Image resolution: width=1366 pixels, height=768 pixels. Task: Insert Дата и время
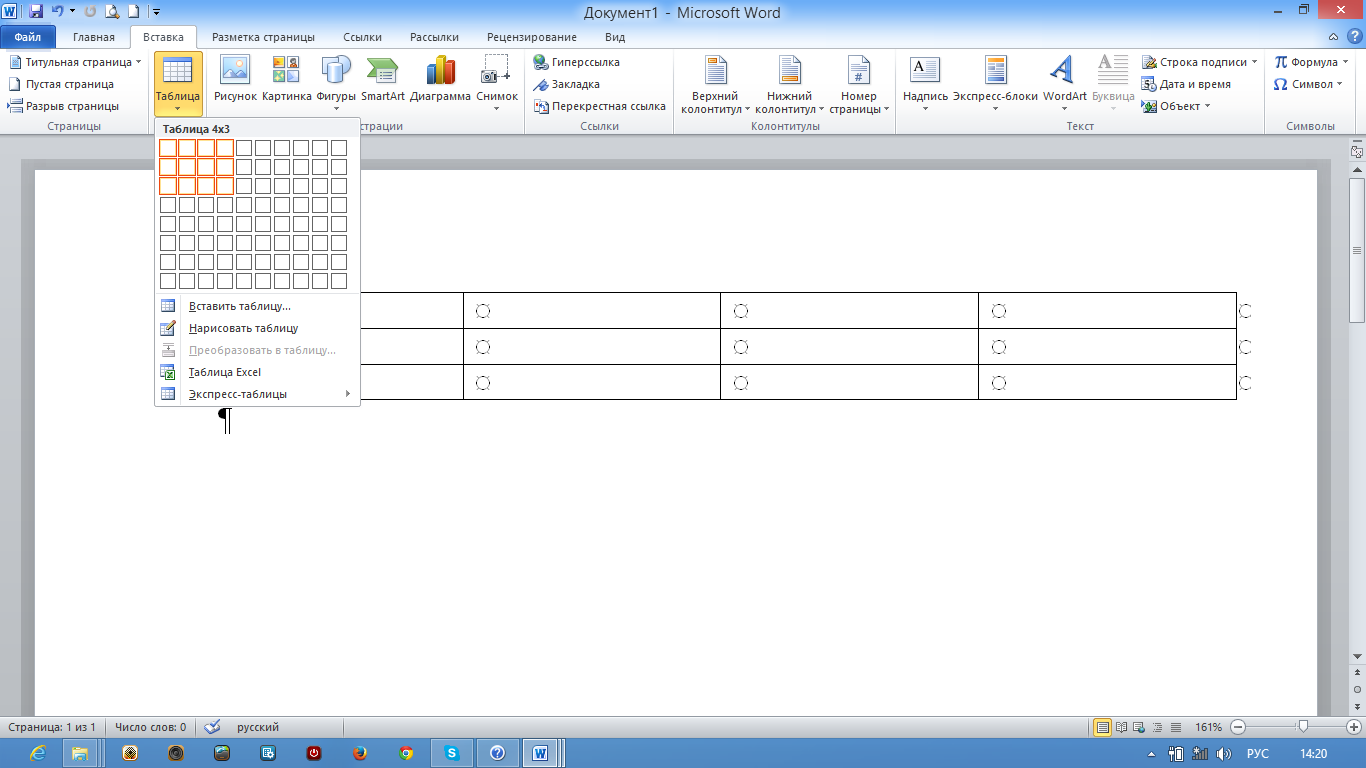pyautogui.click(x=1187, y=84)
